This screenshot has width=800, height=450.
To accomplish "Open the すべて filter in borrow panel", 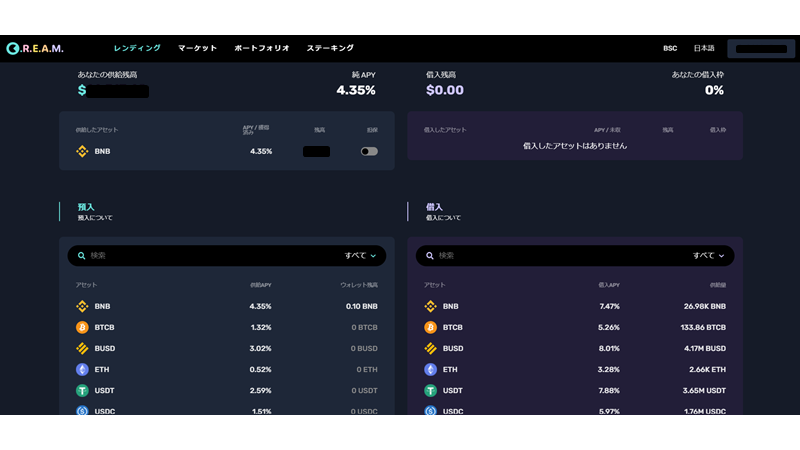I will point(709,256).
